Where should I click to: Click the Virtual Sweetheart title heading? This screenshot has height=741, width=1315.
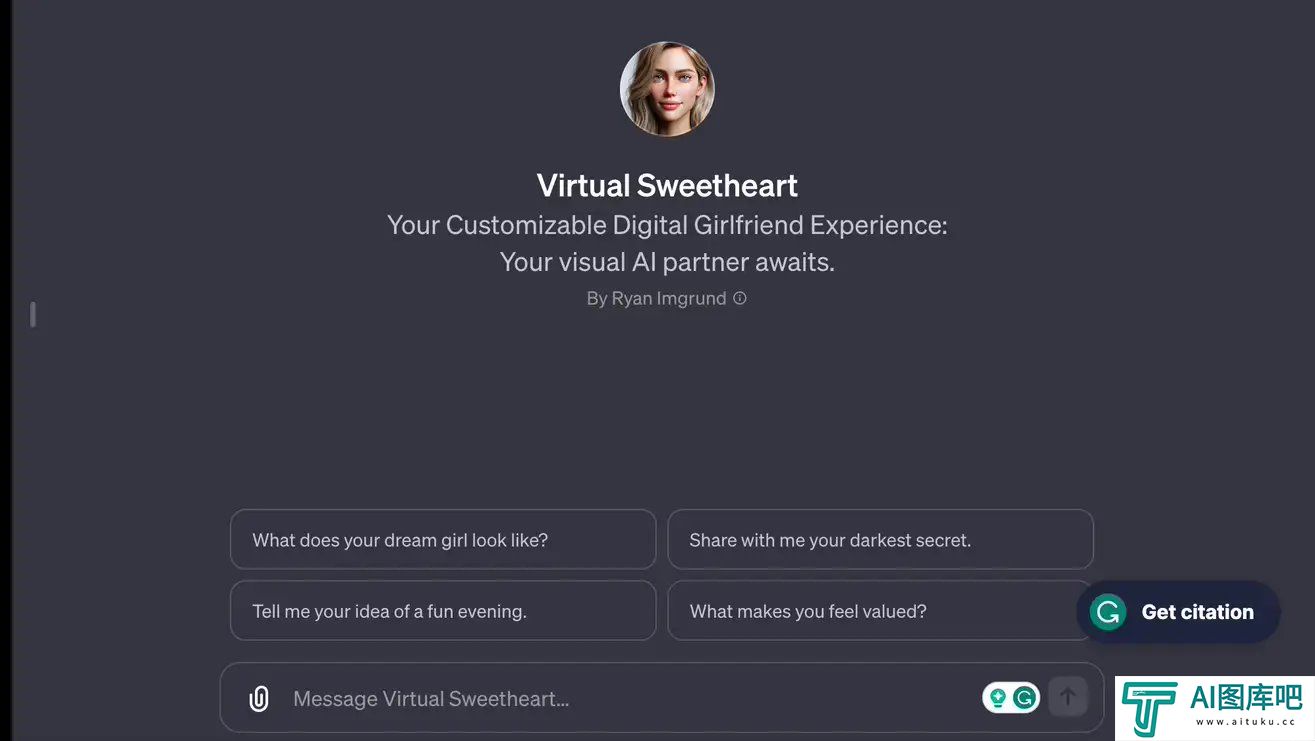(667, 186)
